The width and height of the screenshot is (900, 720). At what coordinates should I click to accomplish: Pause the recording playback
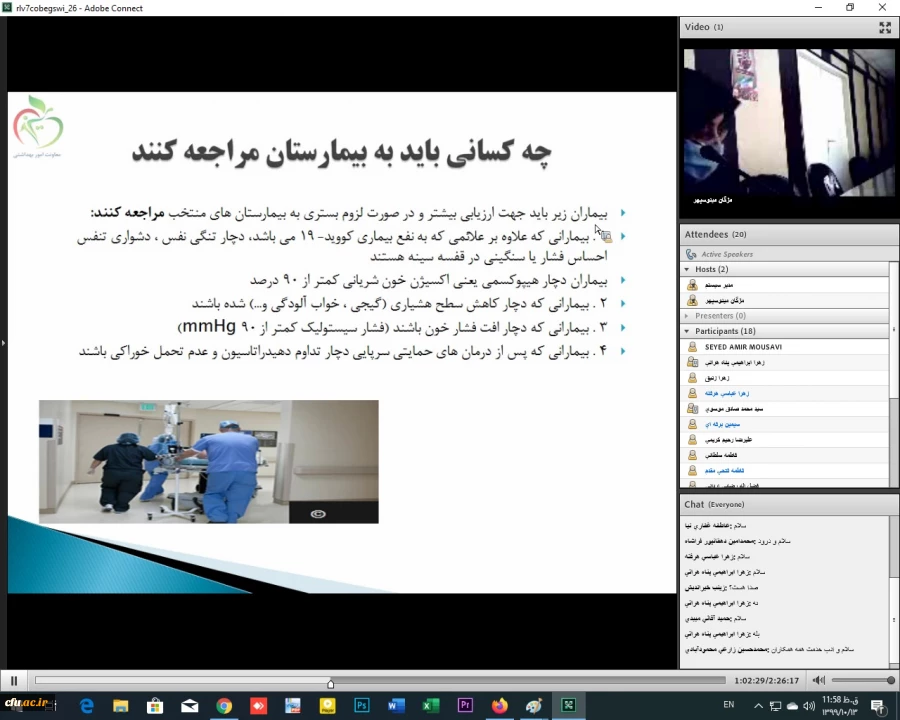pyautogui.click(x=14, y=680)
